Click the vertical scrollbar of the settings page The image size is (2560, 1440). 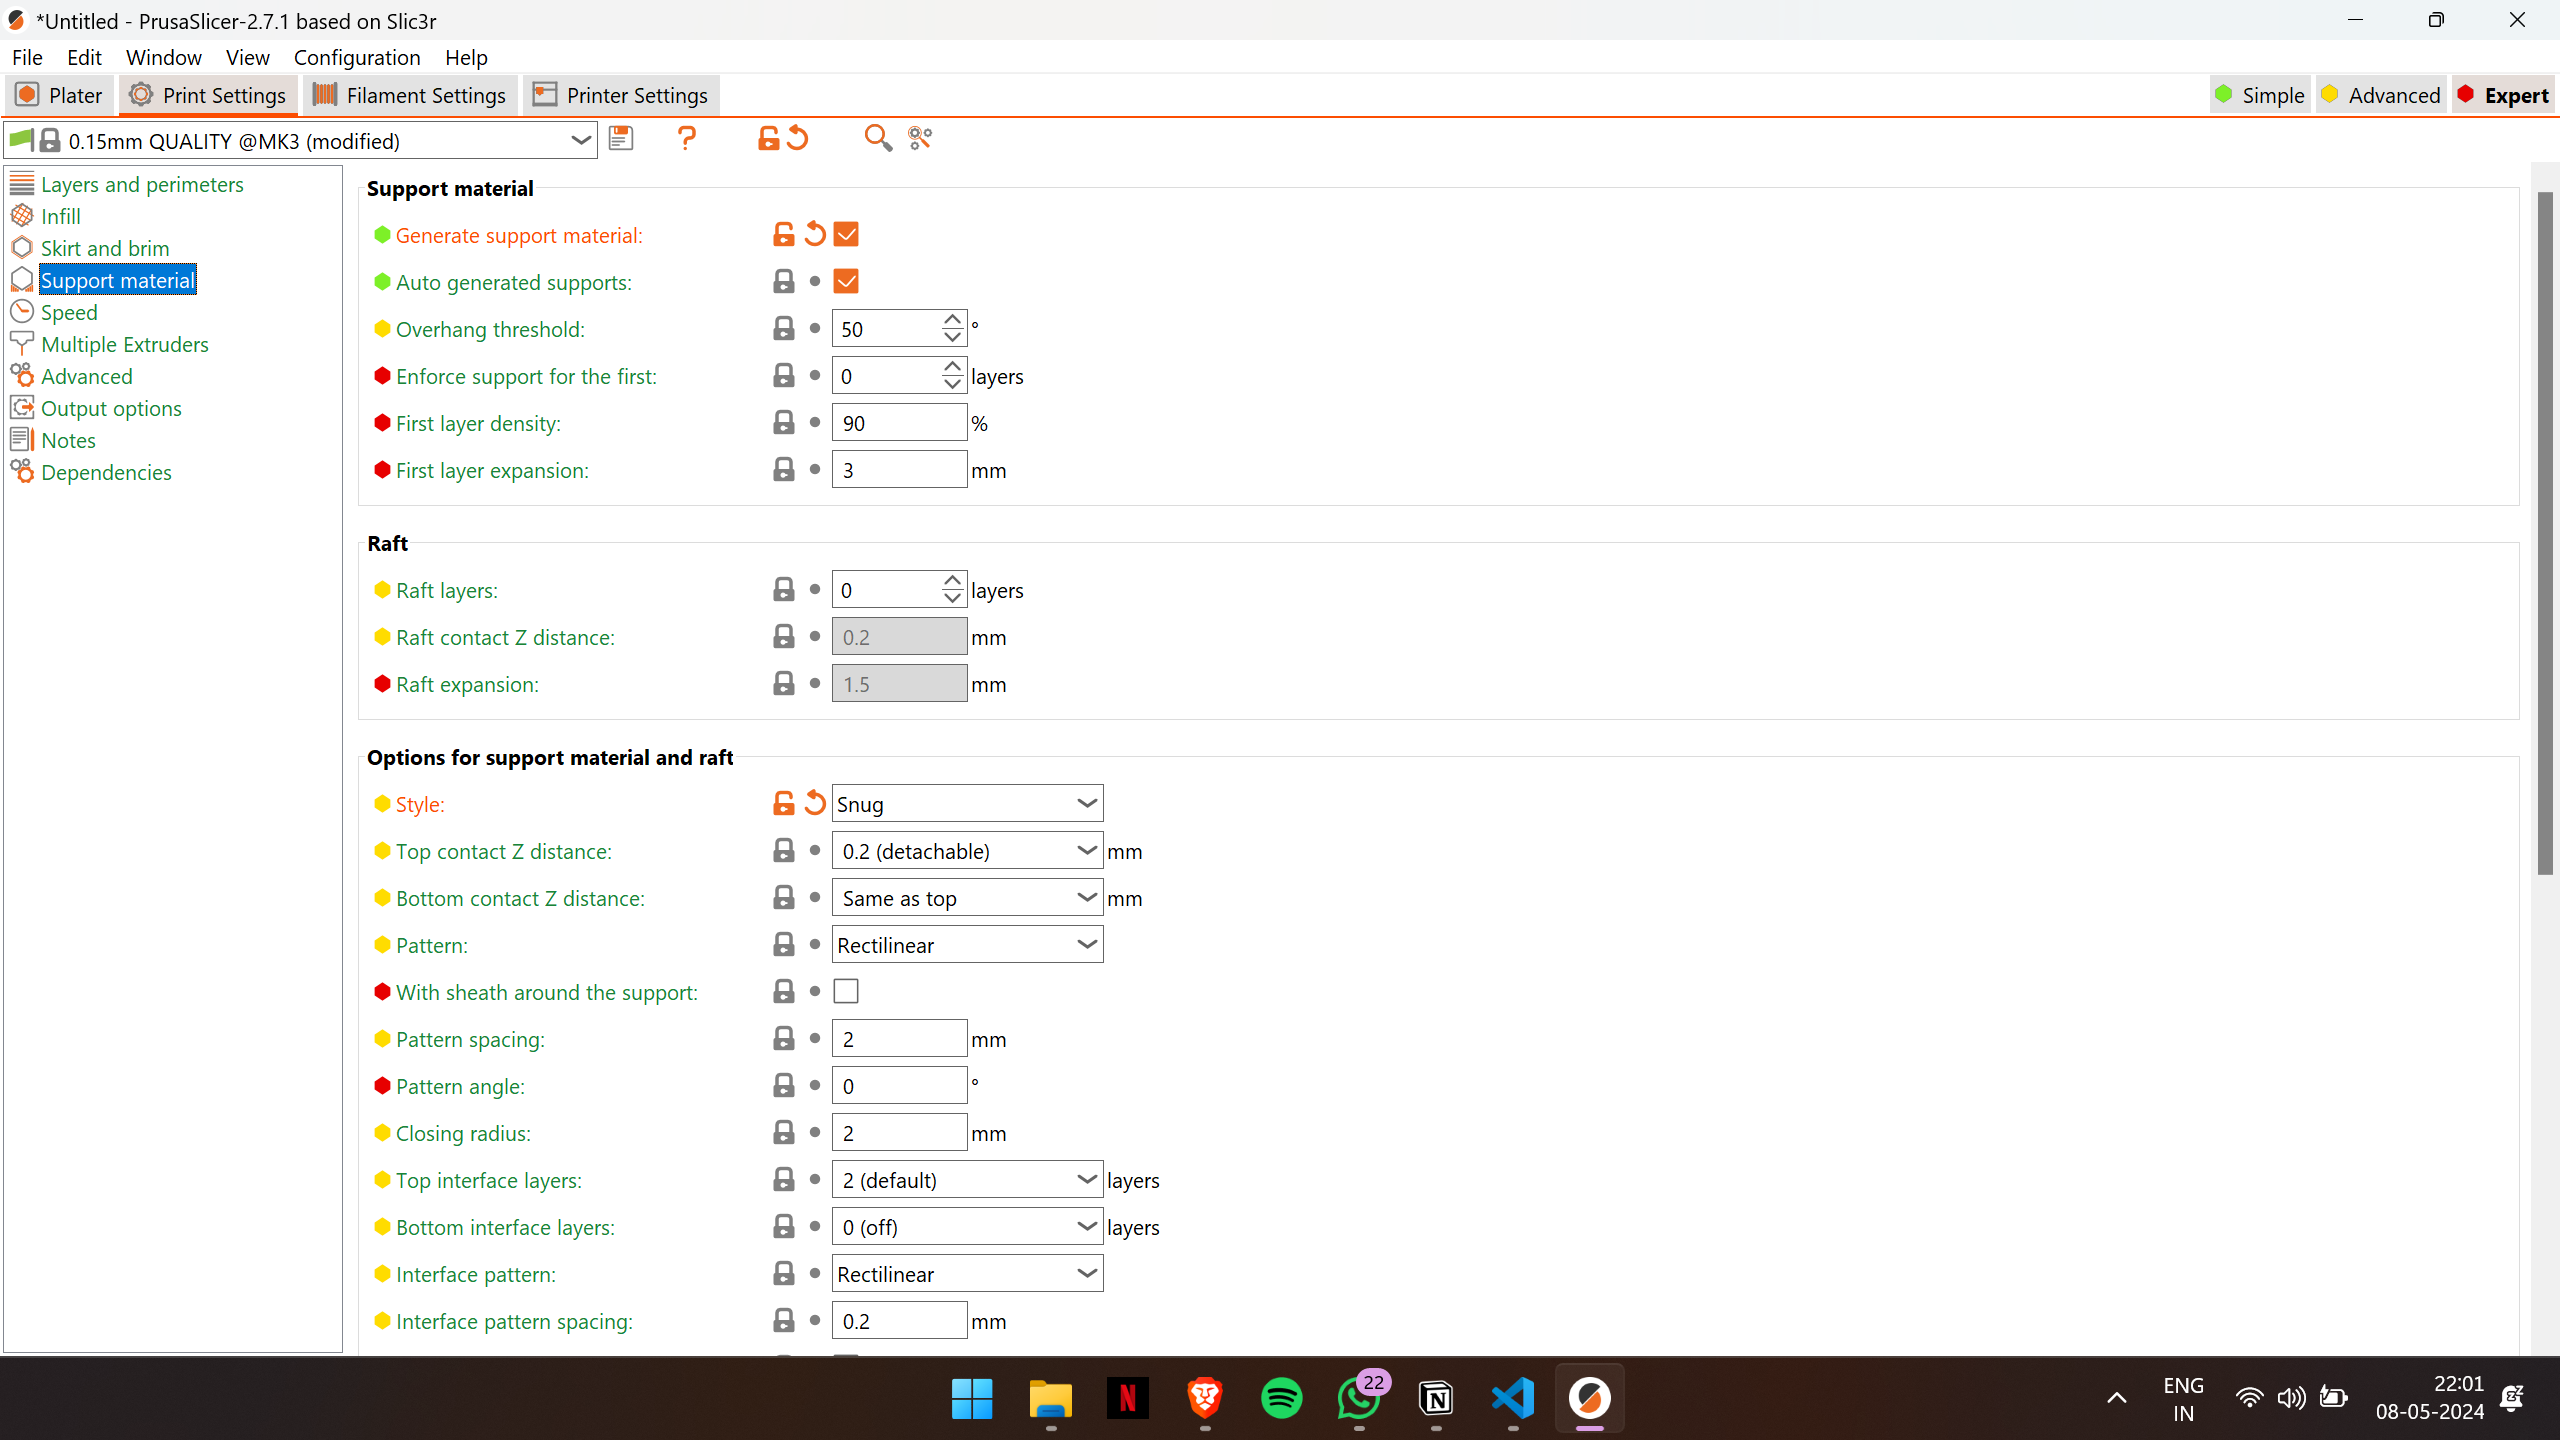[2545, 534]
